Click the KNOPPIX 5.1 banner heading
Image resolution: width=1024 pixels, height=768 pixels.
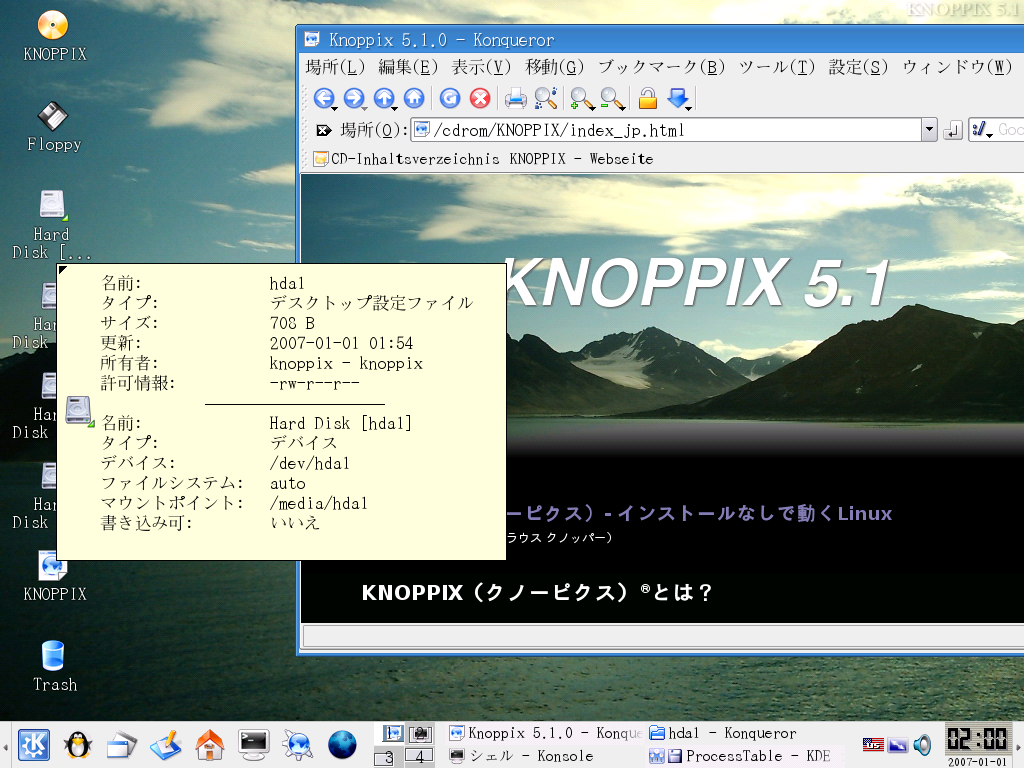(x=695, y=283)
